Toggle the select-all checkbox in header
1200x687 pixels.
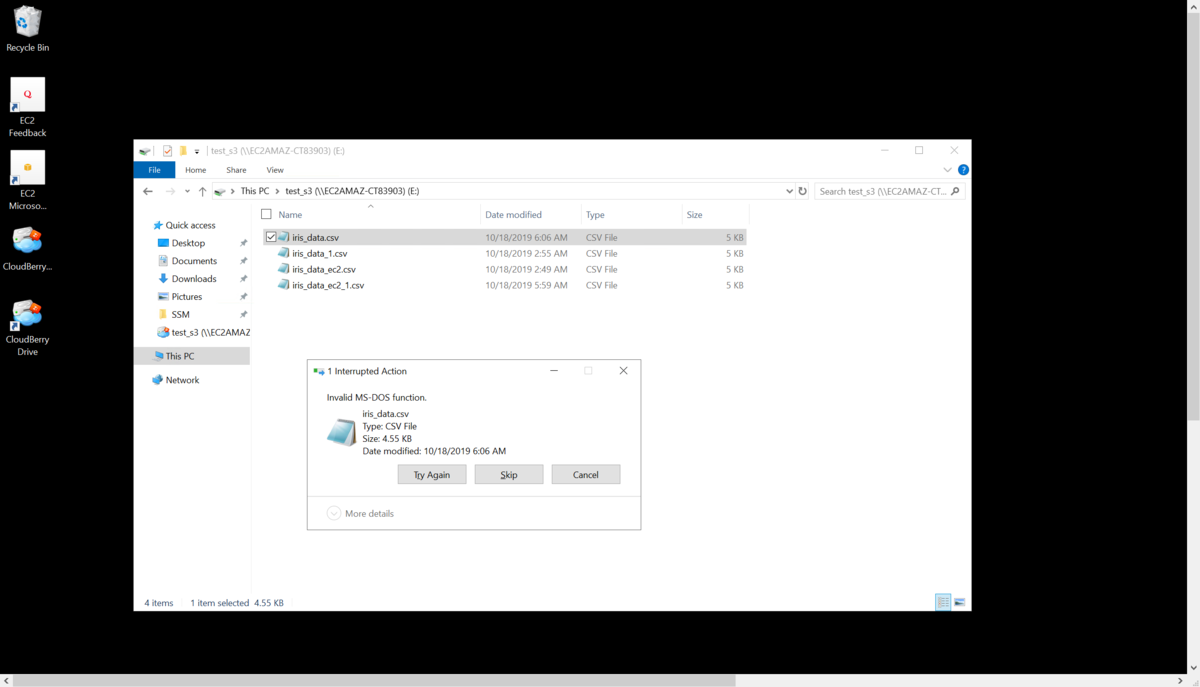266,214
